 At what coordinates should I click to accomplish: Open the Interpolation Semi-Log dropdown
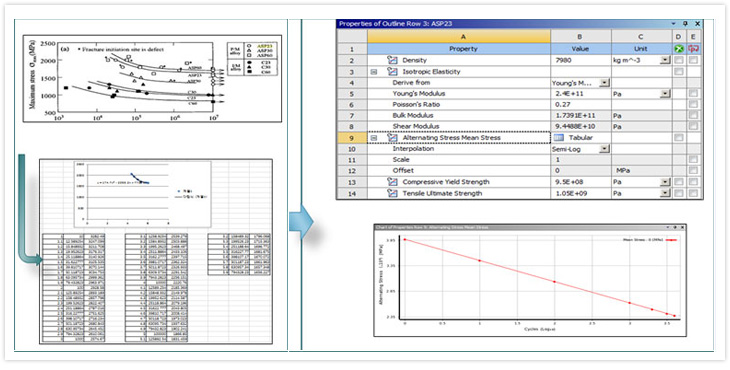604,149
